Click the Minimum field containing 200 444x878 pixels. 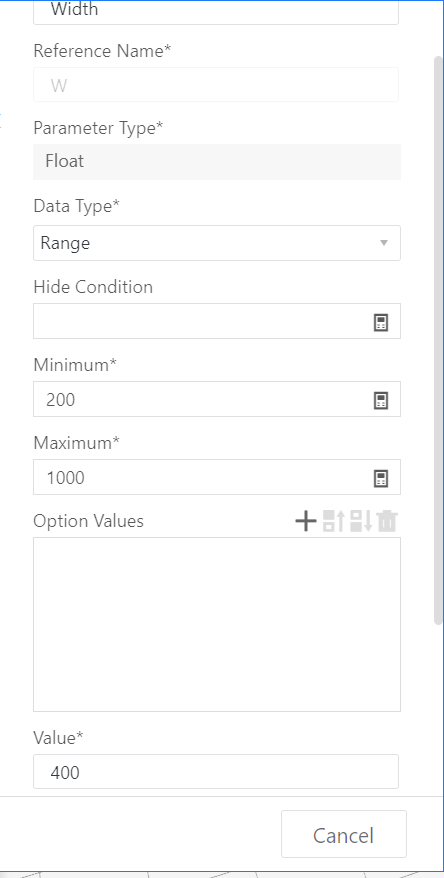click(x=202, y=399)
